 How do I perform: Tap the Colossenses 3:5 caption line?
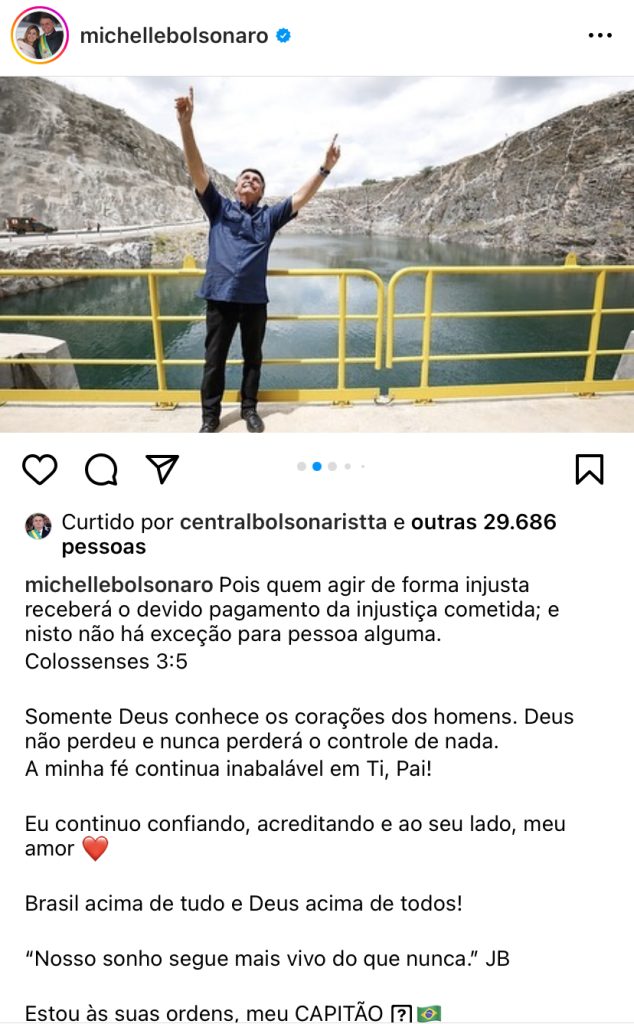[x=106, y=662]
